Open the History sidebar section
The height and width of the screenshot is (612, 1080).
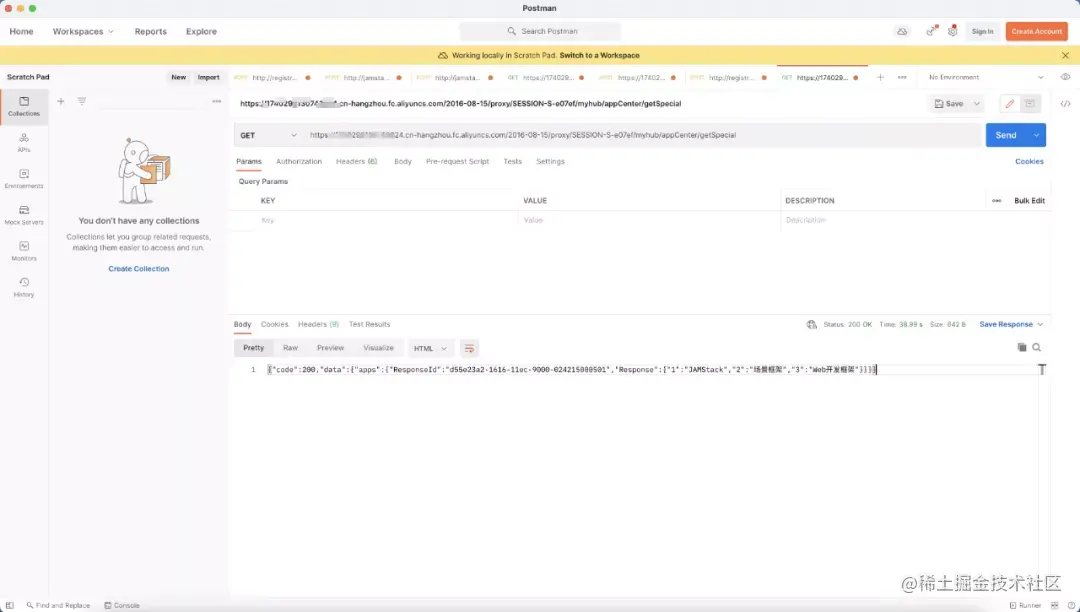point(24,287)
